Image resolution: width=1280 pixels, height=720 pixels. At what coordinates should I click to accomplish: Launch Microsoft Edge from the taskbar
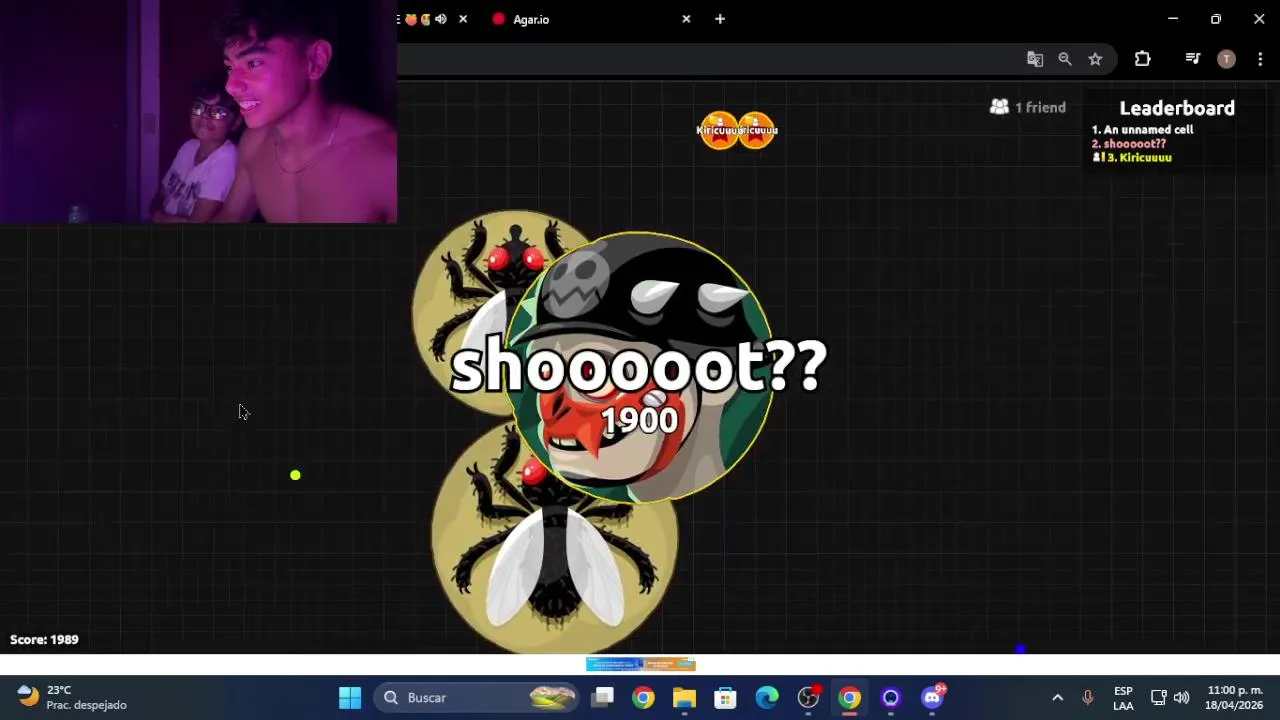click(767, 697)
